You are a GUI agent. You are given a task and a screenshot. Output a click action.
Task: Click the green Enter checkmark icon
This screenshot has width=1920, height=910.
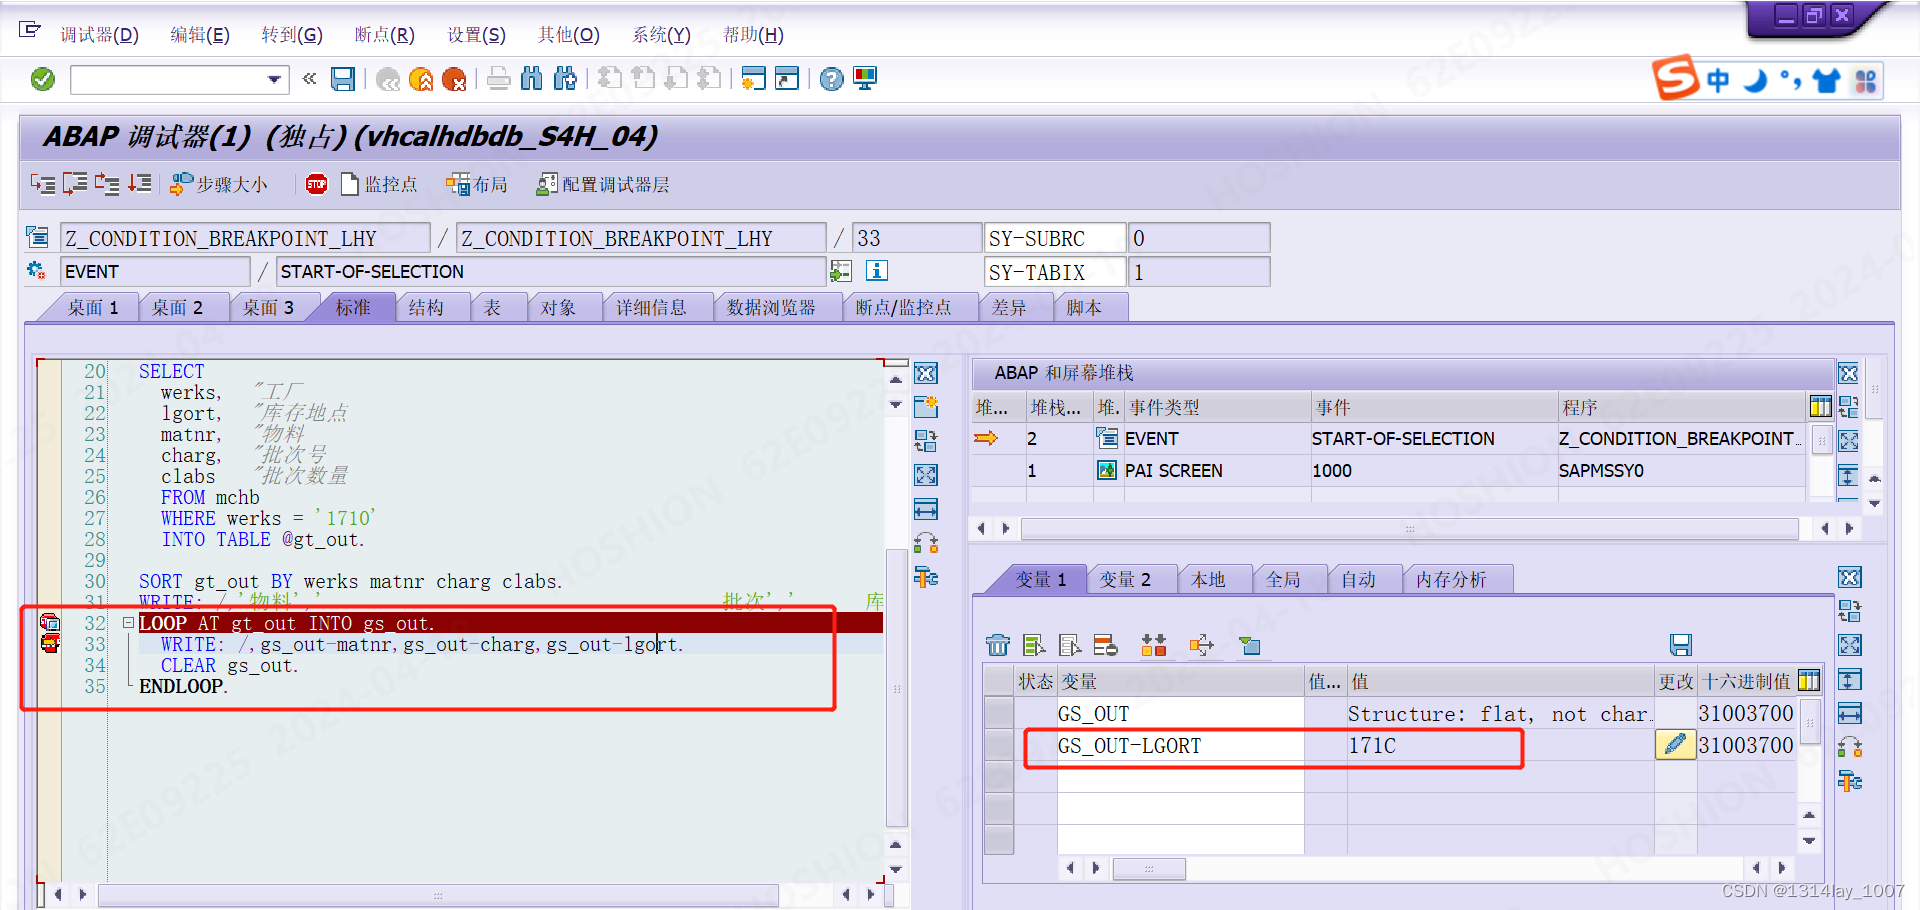pos(42,79)
